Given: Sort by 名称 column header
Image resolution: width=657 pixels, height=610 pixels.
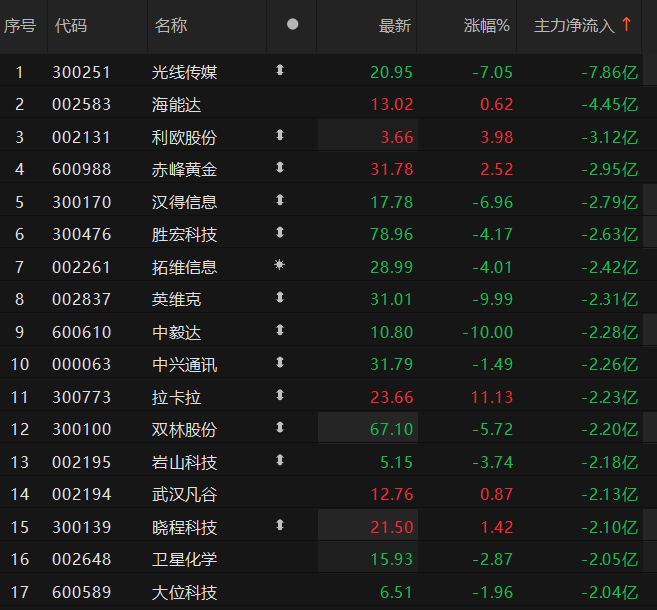Looking at the screenshot, I should tap(171, 26).
